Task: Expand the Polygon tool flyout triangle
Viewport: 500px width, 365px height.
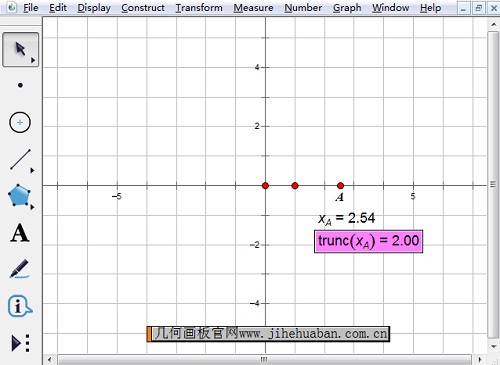Action: (x=32, y=207)
